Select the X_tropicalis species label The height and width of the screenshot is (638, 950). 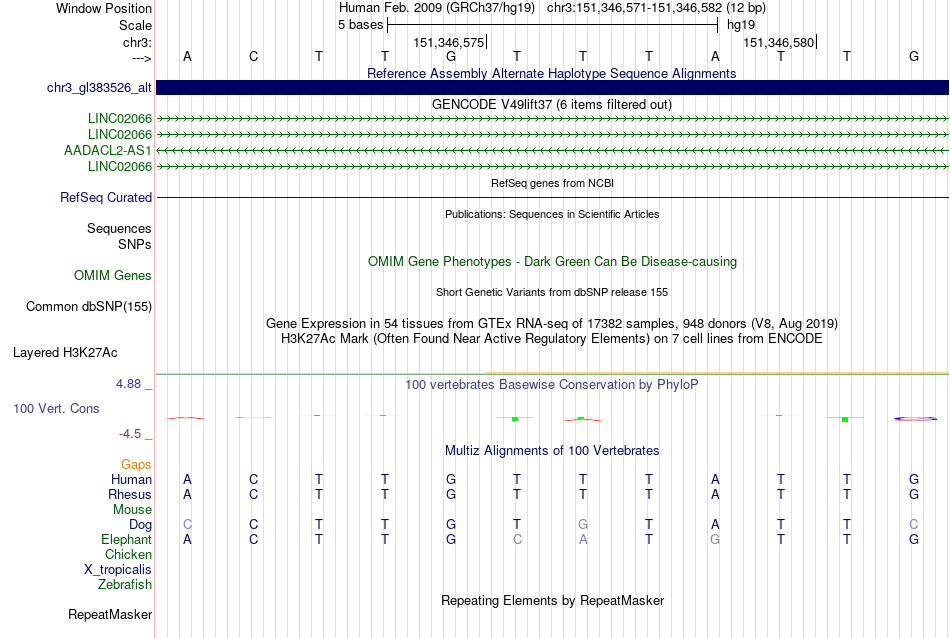tap(118, 570)
